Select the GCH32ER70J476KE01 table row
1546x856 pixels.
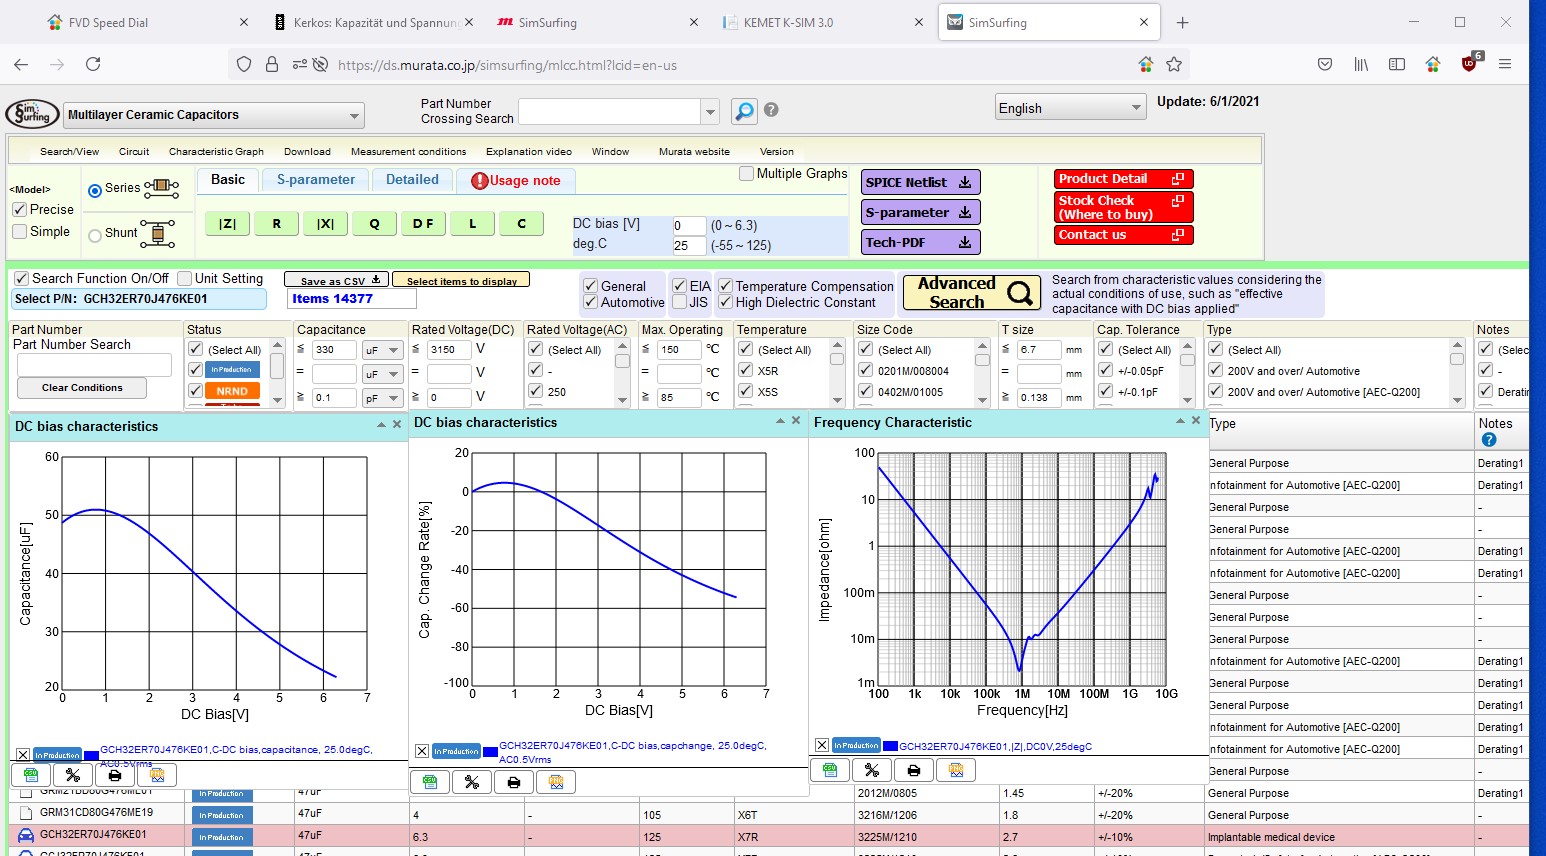coord(768,836)
